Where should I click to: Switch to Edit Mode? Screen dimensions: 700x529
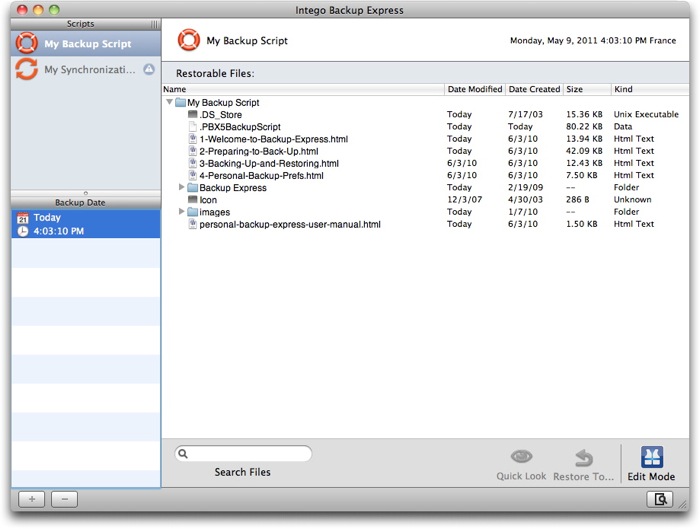click(x=651, y=463)
